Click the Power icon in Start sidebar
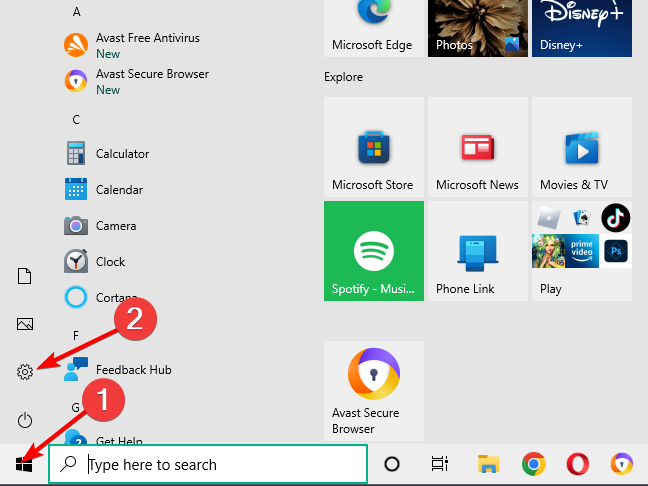Screen dimensions: 648x486 click(x=25, y=421)
